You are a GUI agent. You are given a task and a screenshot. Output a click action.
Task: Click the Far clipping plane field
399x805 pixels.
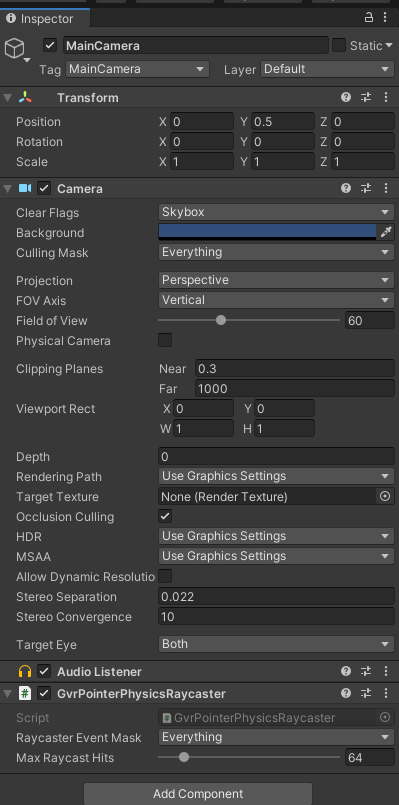[x=294, y=389]
